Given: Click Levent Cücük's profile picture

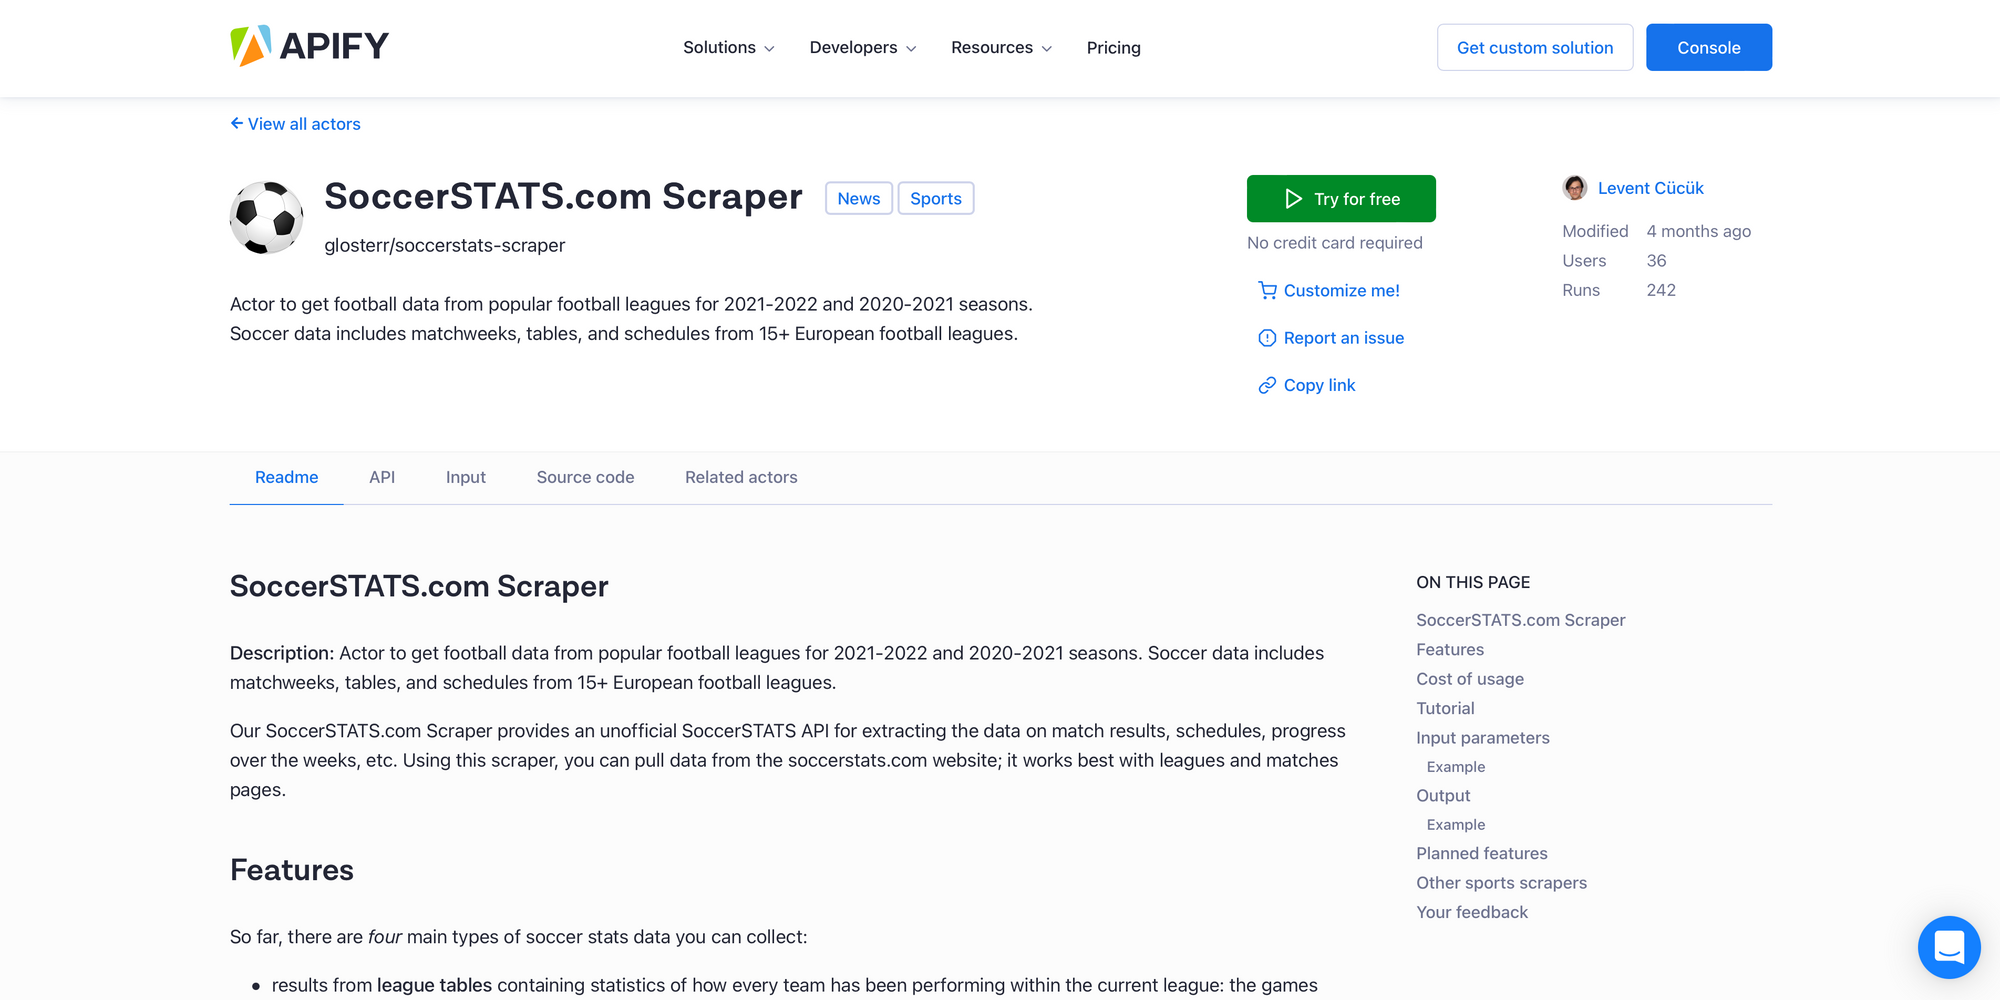Looking at the screenshot, I should pos(1574,187).
